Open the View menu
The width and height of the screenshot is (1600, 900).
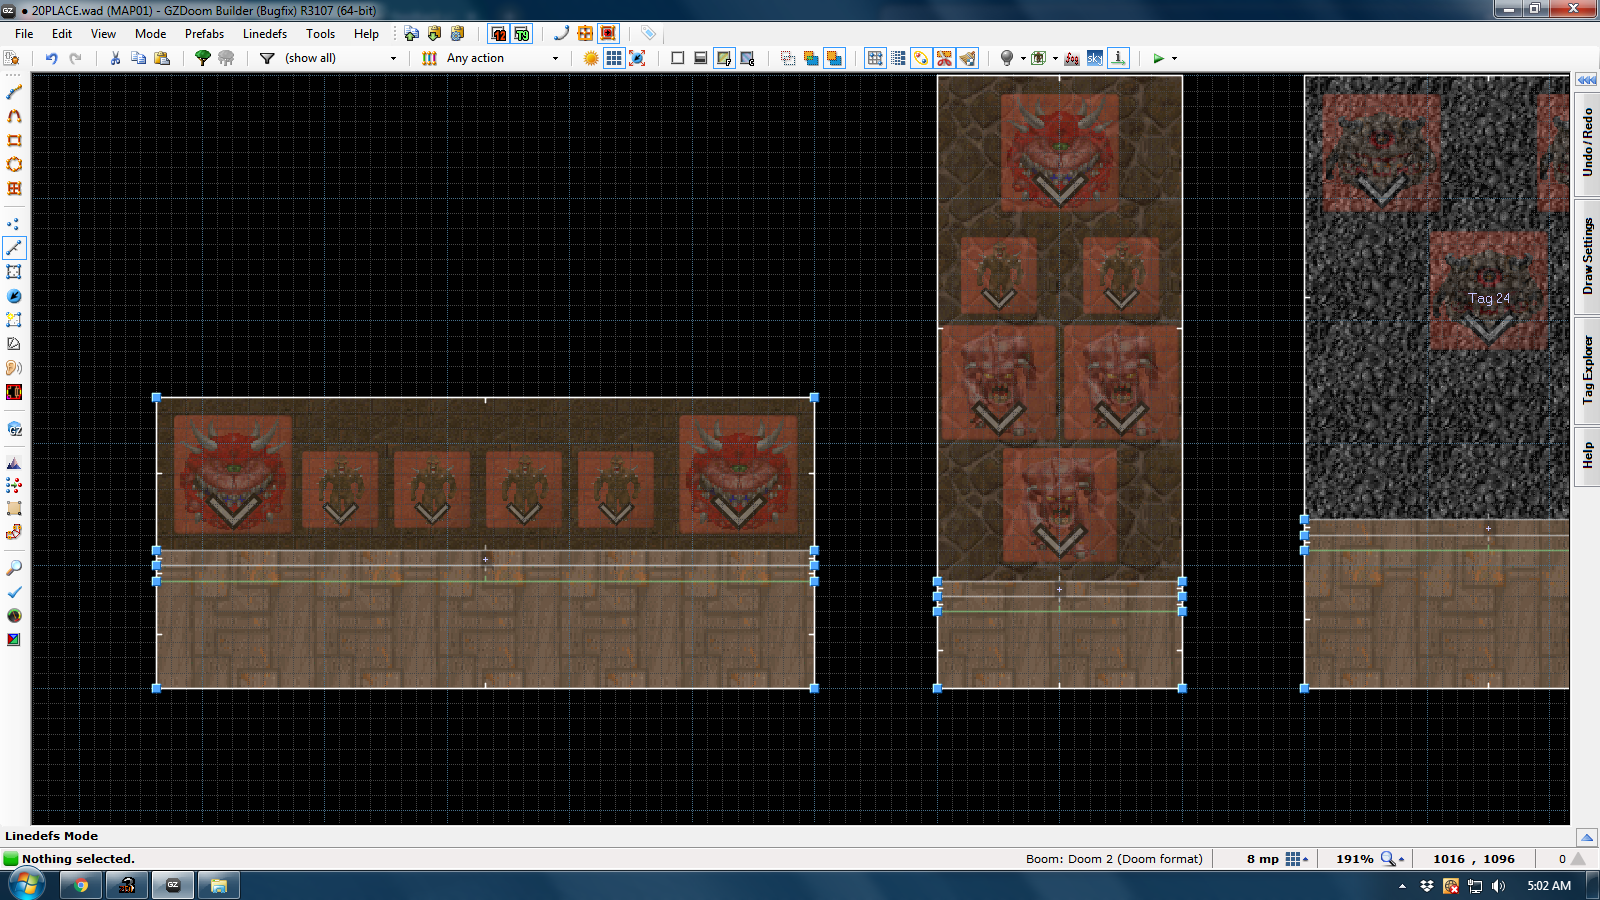click(x=103, y=33)
